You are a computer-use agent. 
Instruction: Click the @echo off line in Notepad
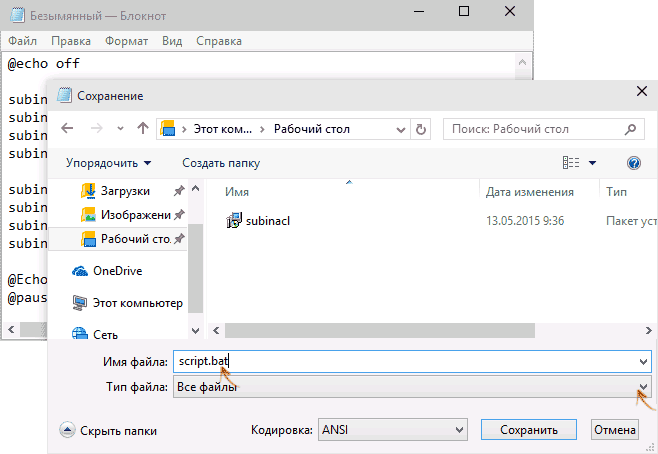click(x=44, y=63)
